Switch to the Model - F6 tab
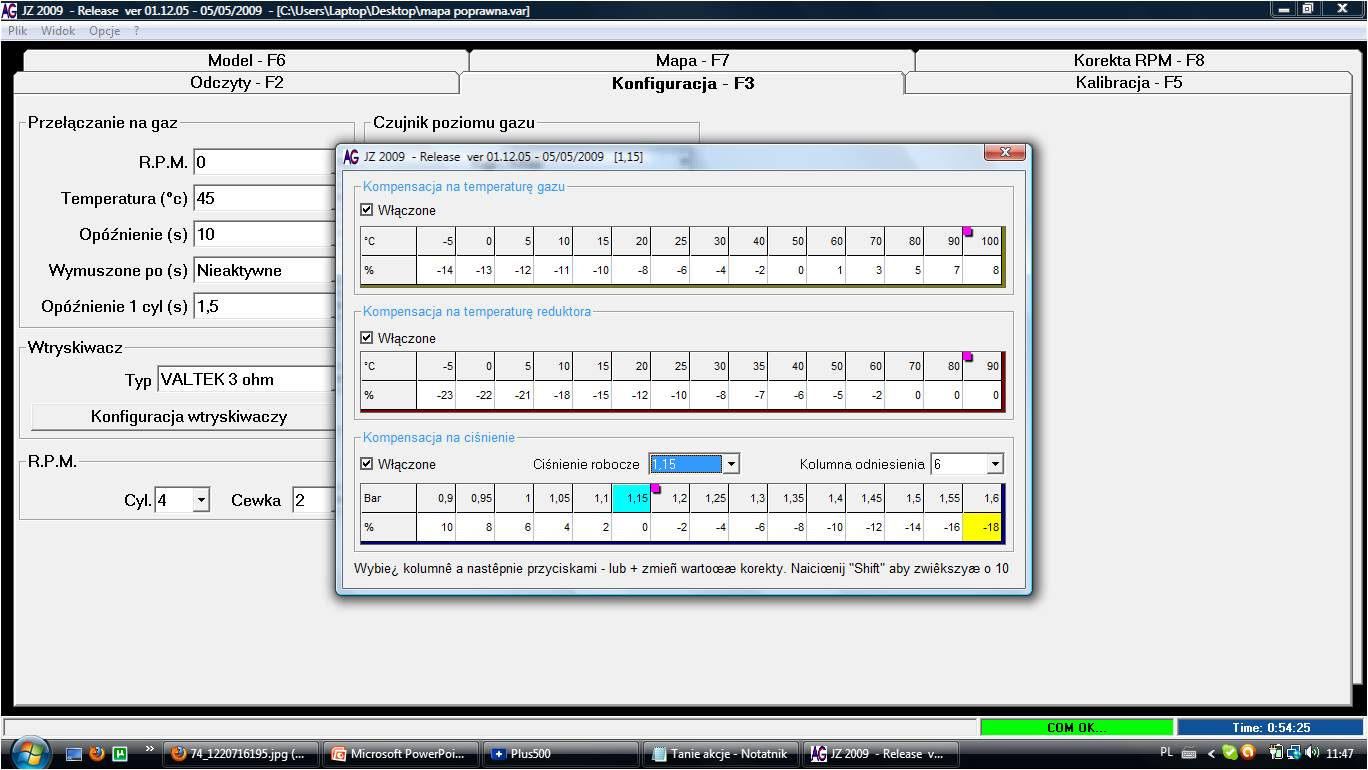 click(246, 60)
